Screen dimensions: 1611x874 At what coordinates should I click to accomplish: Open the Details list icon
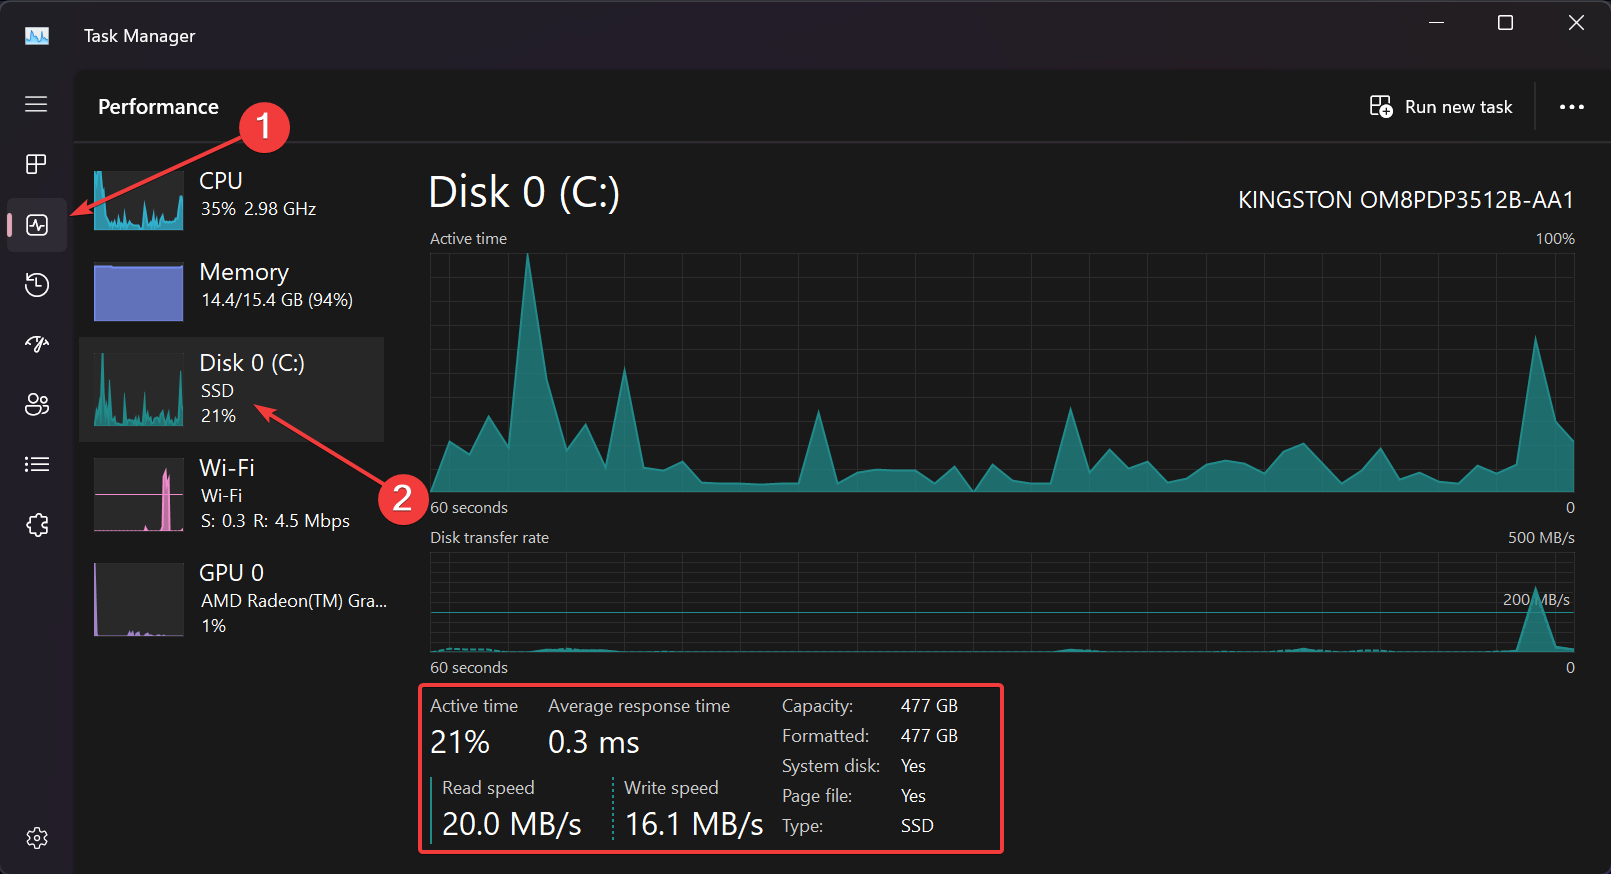(x=37, y=464)
